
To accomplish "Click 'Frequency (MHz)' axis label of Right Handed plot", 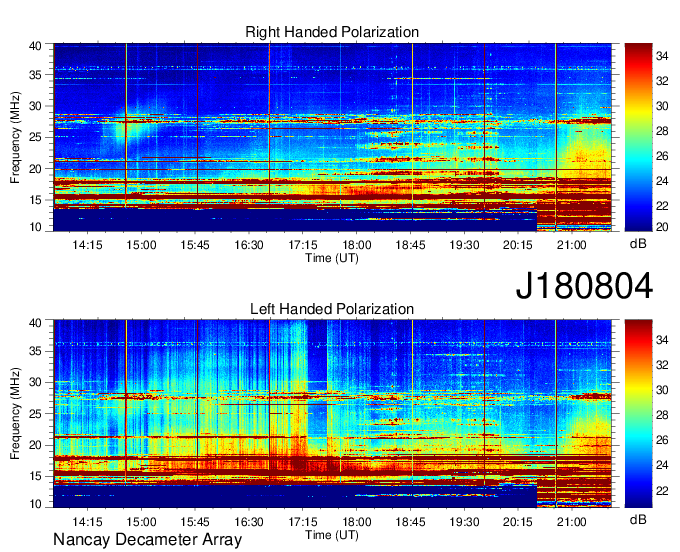I will (x=15, y=137).
